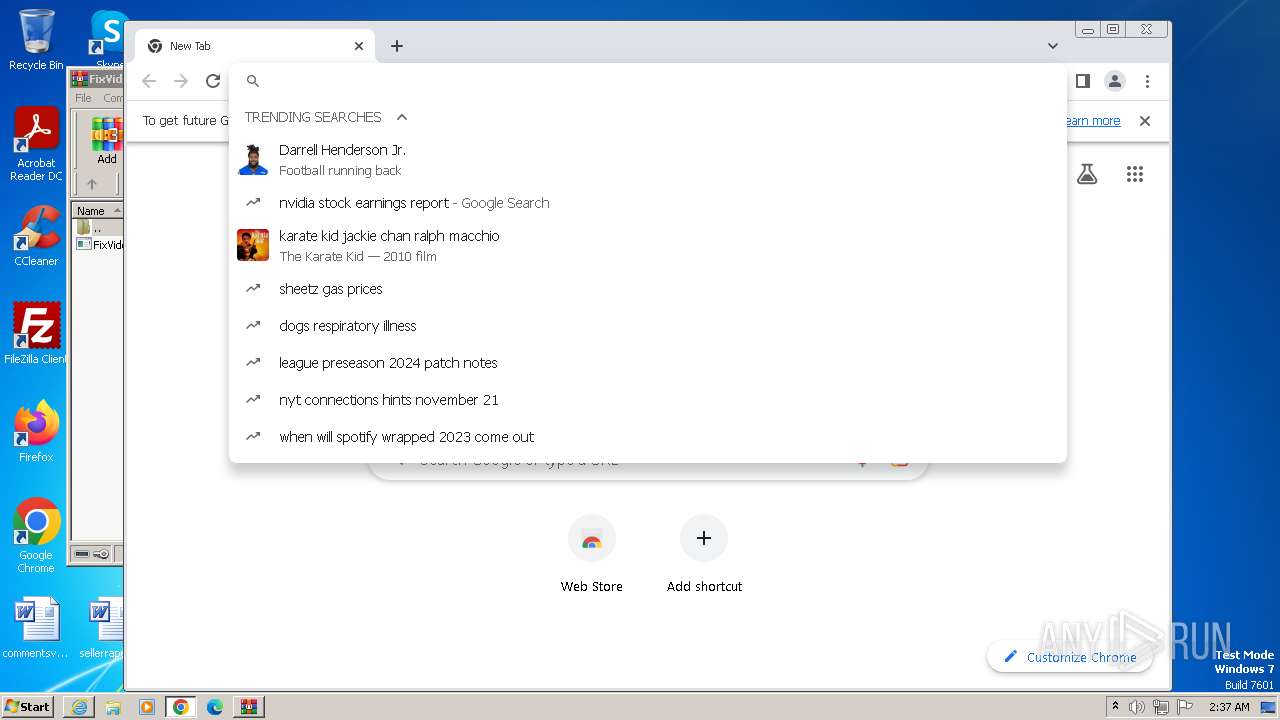Show hidden tray icons arrow
Viewport: 1280px width, 720px height.
pyautogui.click(x=1115, y=707)
